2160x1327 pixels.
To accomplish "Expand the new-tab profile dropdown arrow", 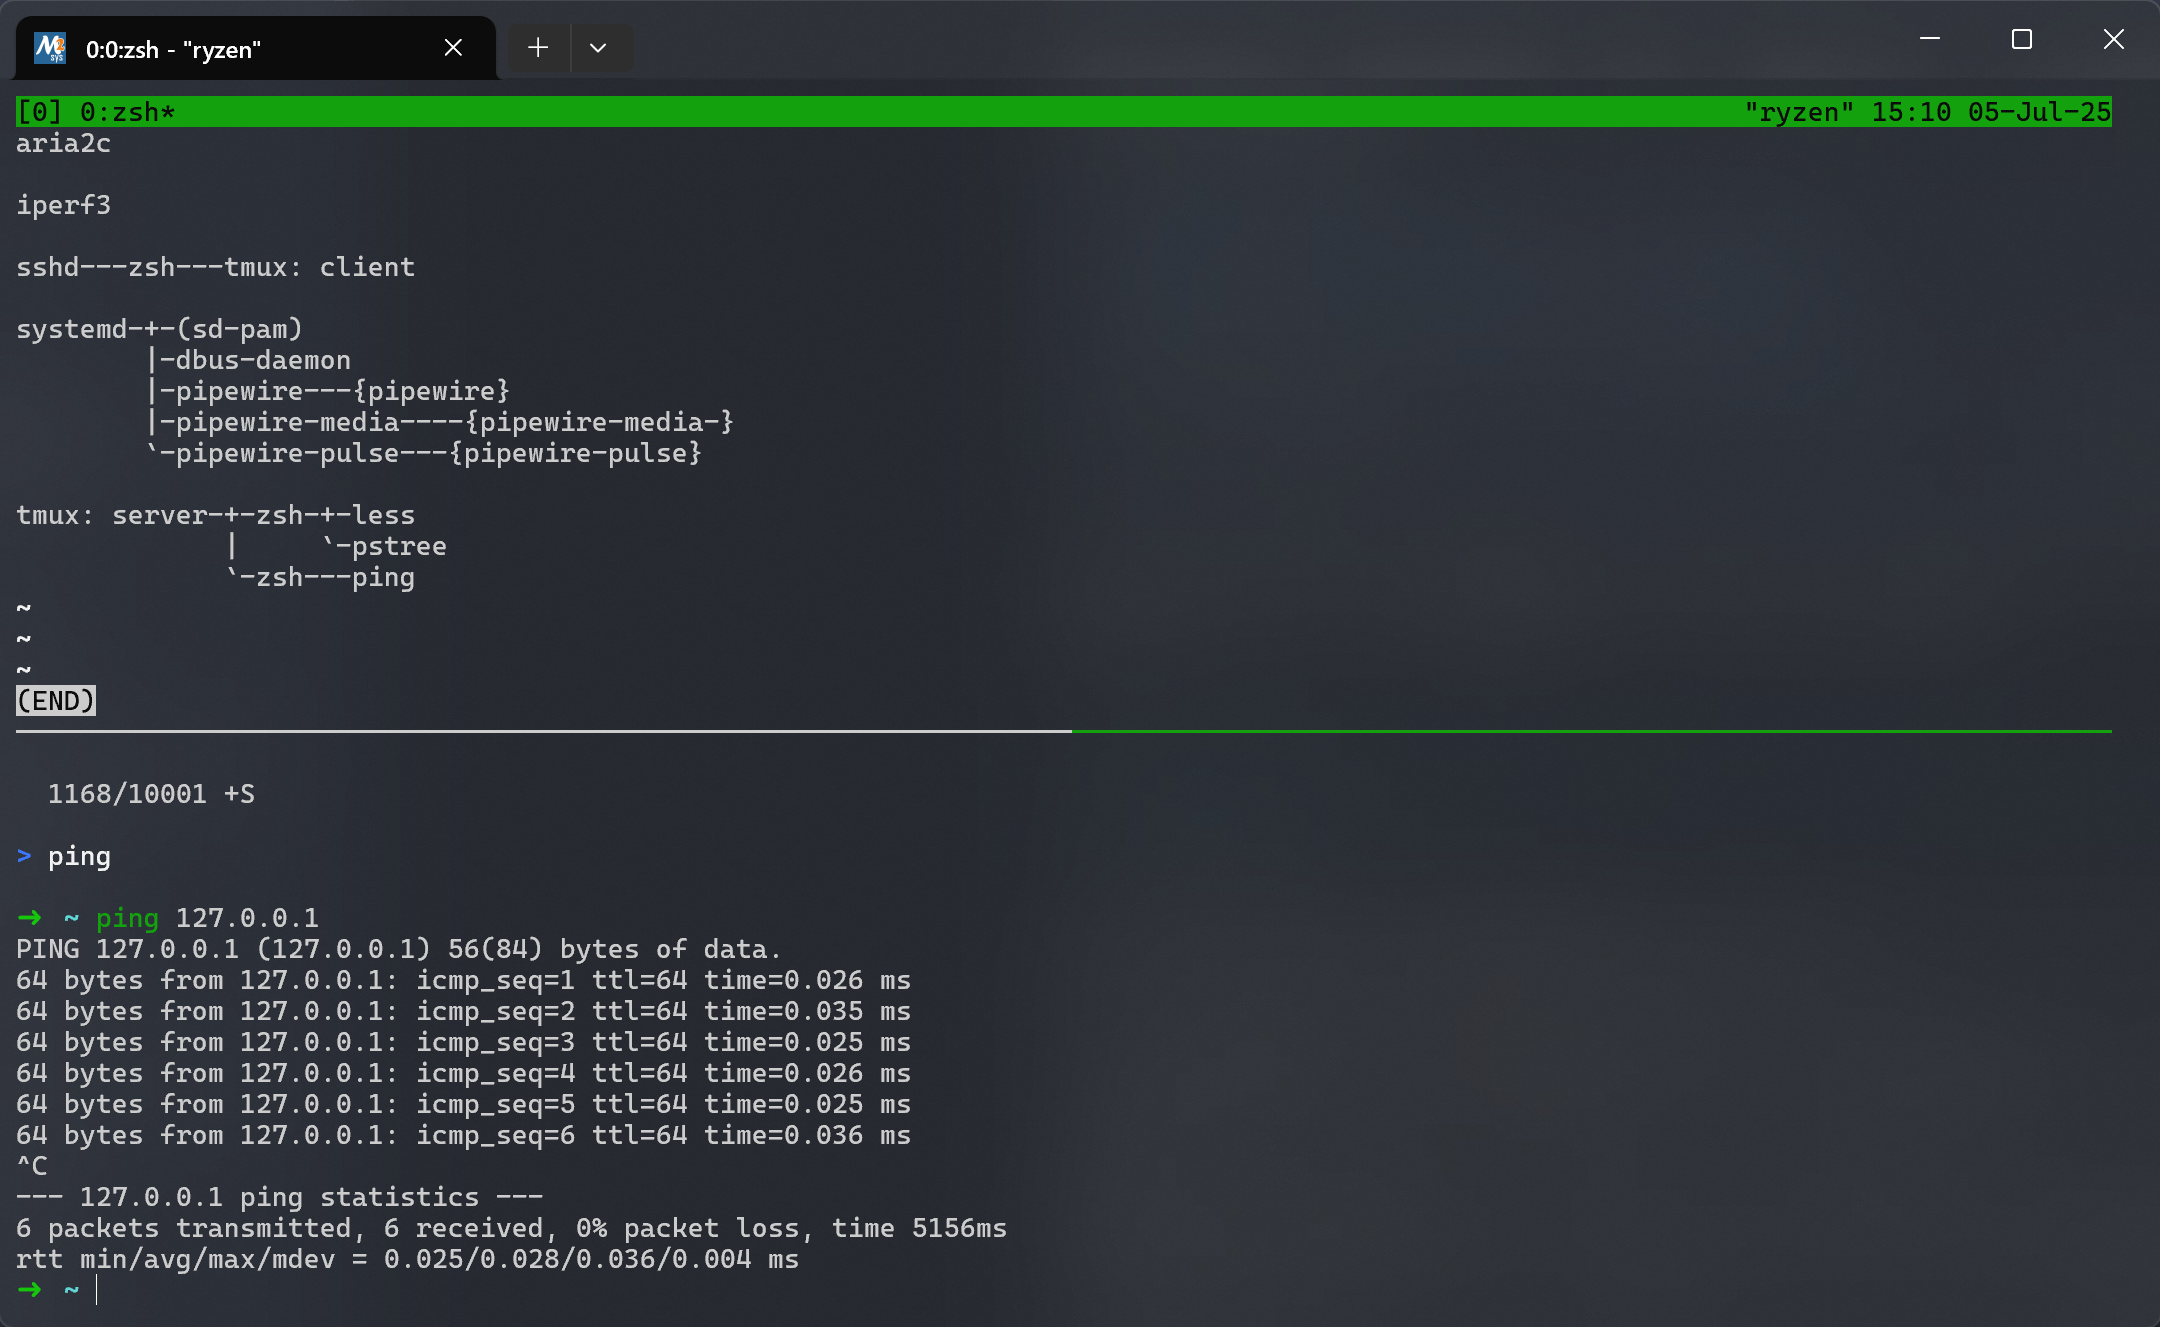I will point(598,47).
